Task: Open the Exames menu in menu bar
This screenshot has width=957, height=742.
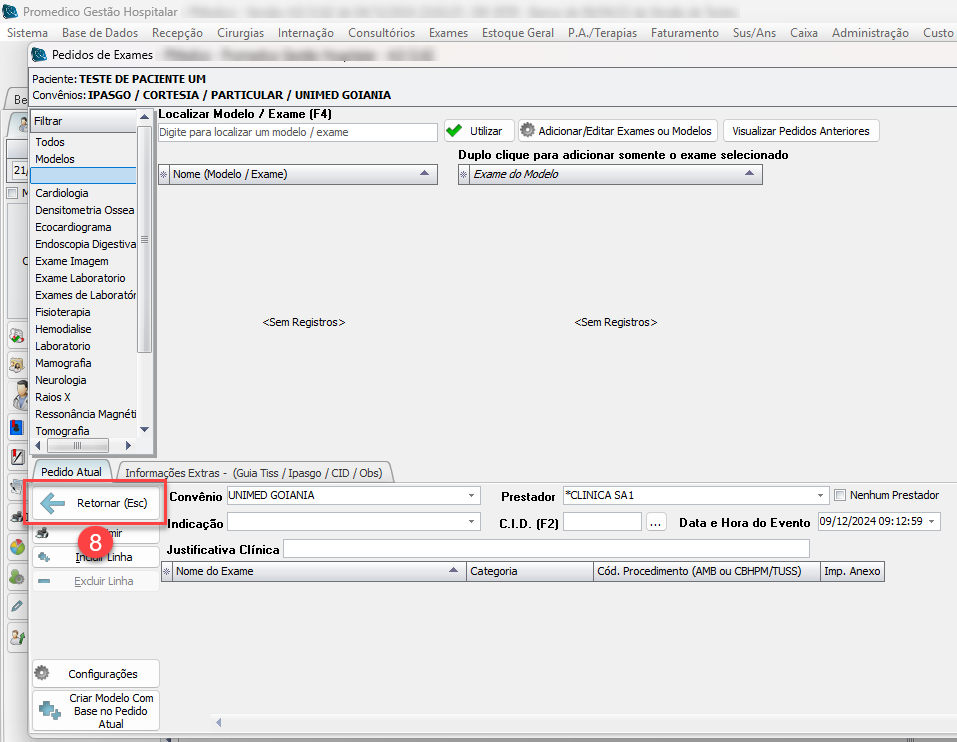Action: point(448,33)
